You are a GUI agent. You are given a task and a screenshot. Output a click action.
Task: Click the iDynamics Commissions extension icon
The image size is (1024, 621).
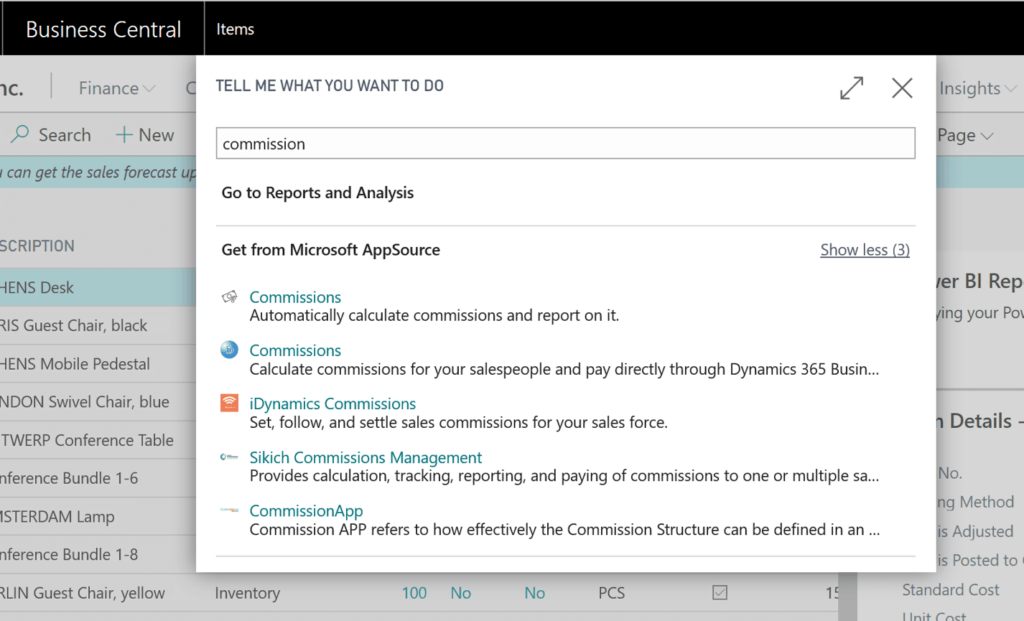(229, 403)
